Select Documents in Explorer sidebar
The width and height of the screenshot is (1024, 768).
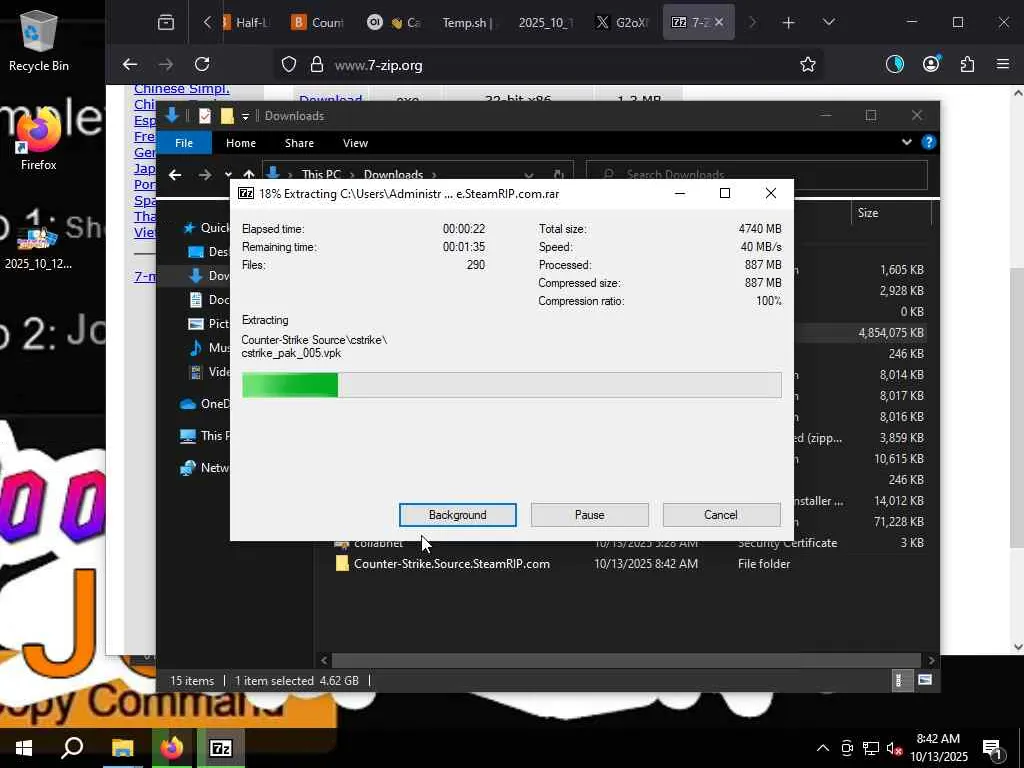pyautogui.click(x=209, y=300)
